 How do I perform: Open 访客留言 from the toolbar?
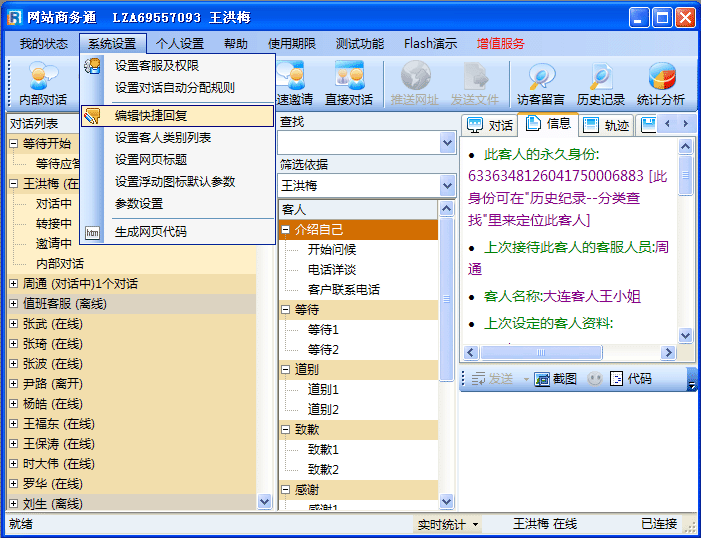pos(542,82)
